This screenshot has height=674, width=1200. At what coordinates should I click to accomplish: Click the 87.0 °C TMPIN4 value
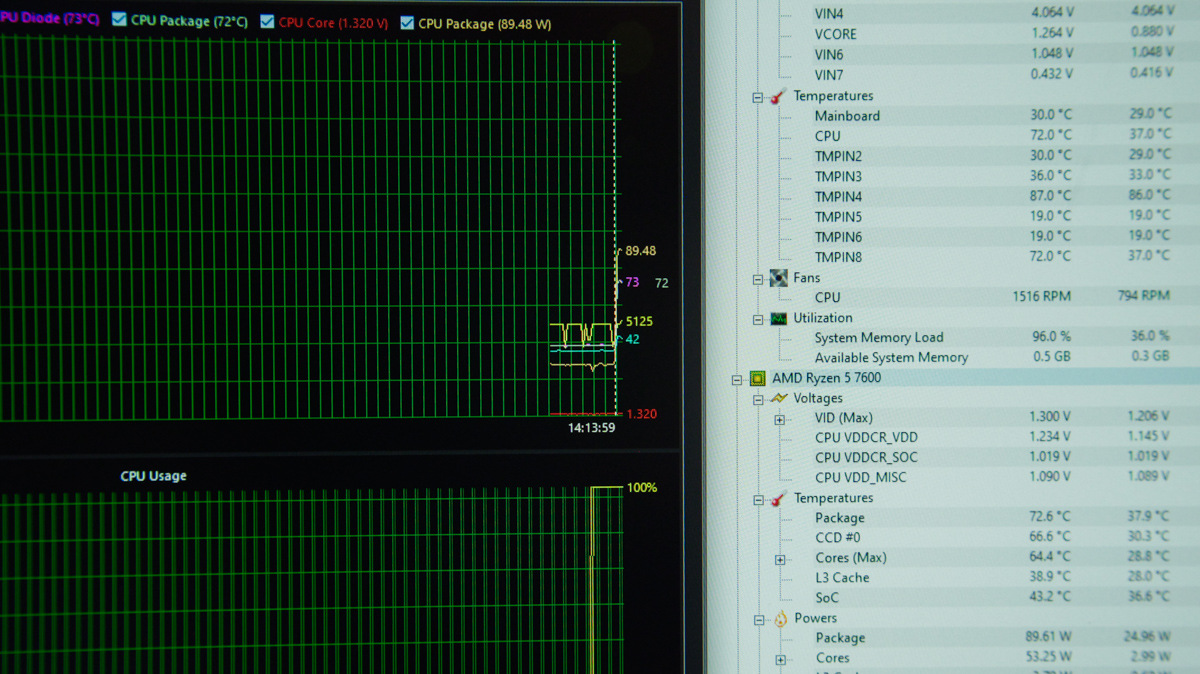click(1050, 196)
